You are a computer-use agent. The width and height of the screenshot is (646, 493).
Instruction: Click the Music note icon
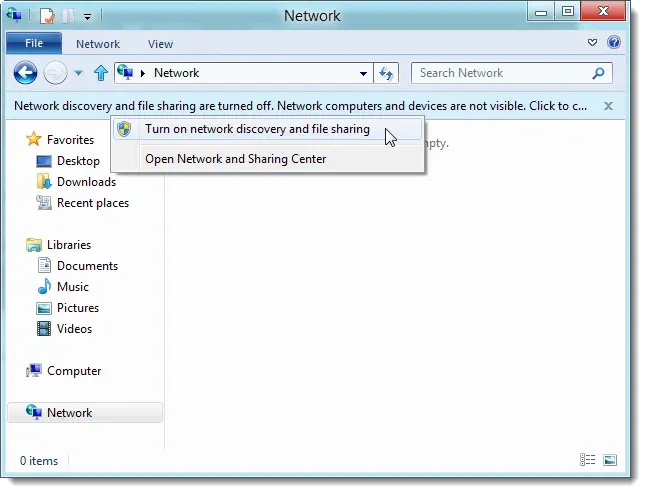pos(44,287)
